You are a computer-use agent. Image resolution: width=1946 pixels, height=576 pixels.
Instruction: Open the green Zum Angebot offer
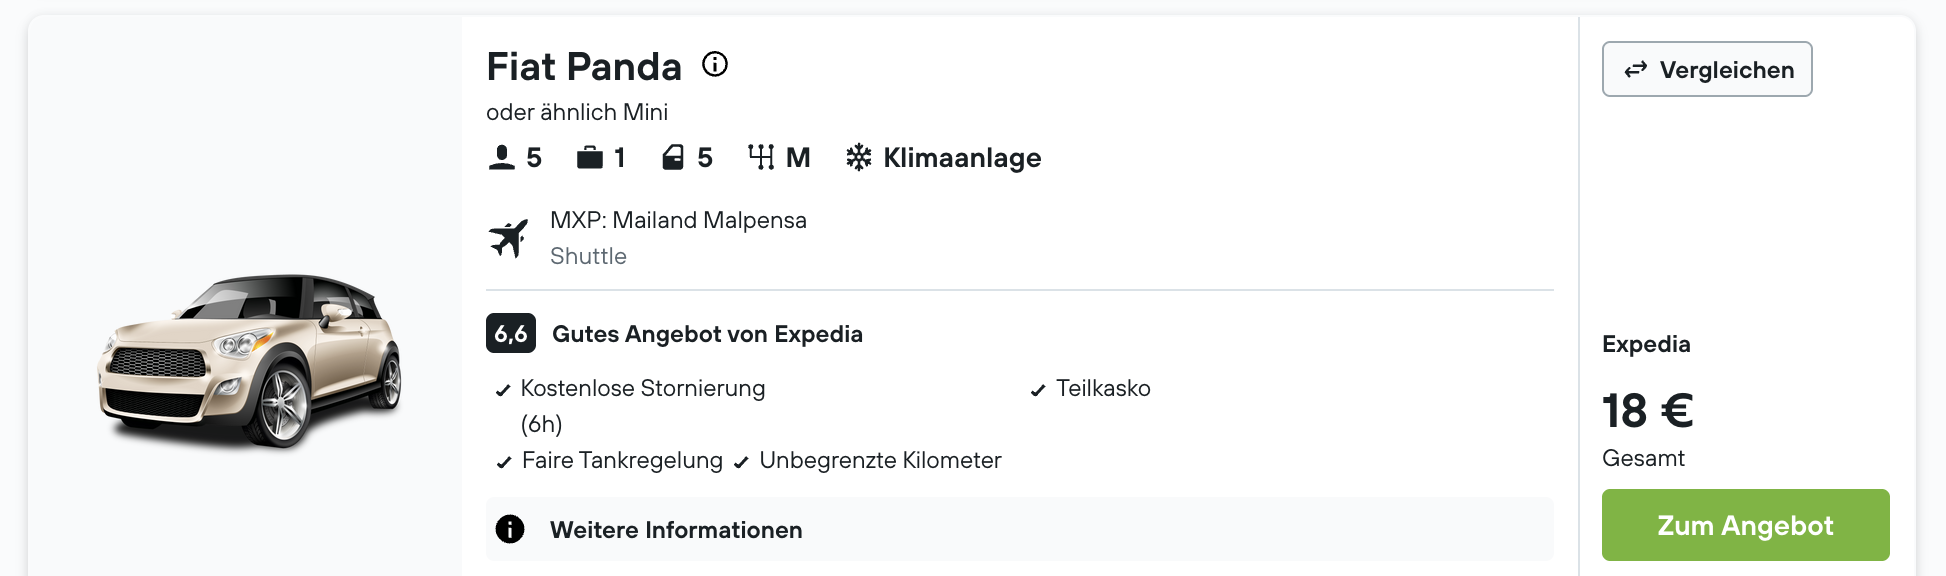click(x=1746, y=525)
